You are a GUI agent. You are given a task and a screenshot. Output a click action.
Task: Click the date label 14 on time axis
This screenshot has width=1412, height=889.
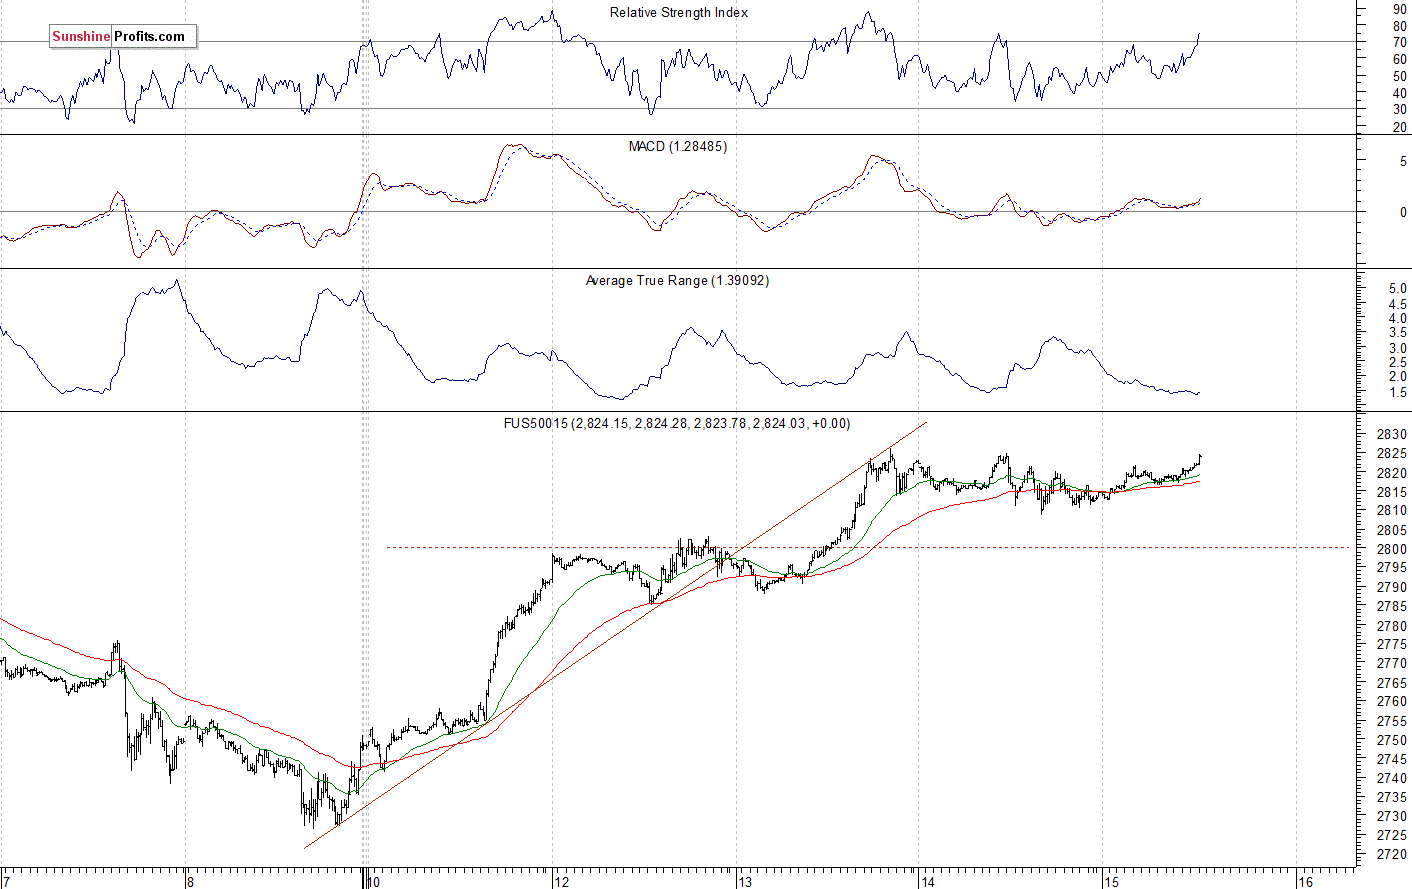click(928, 882)
